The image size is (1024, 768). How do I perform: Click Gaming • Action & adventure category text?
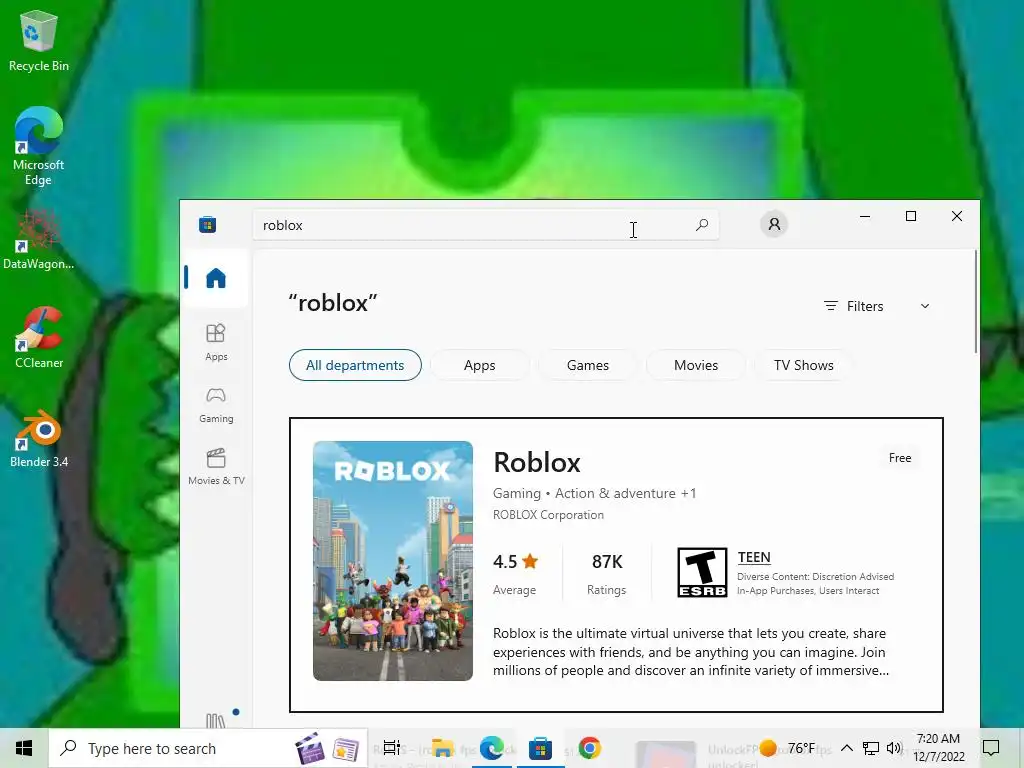coord(594,493)
